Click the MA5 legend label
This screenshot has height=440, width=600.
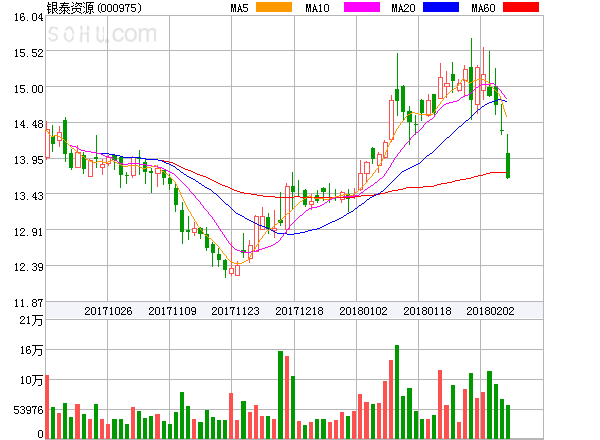(x=239, y=8)
